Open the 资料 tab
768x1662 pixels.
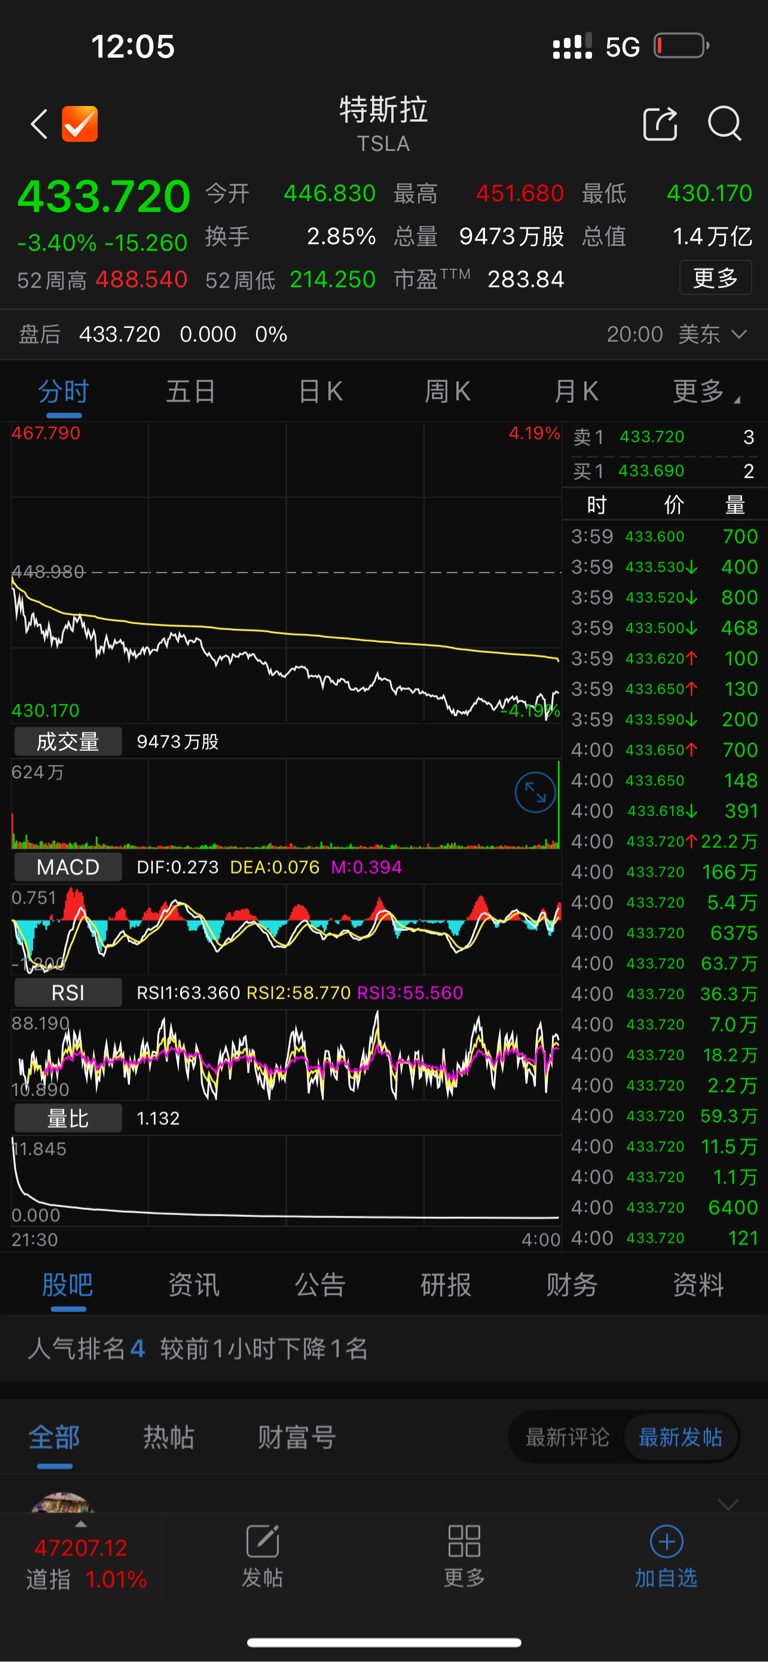(698, 1285)
